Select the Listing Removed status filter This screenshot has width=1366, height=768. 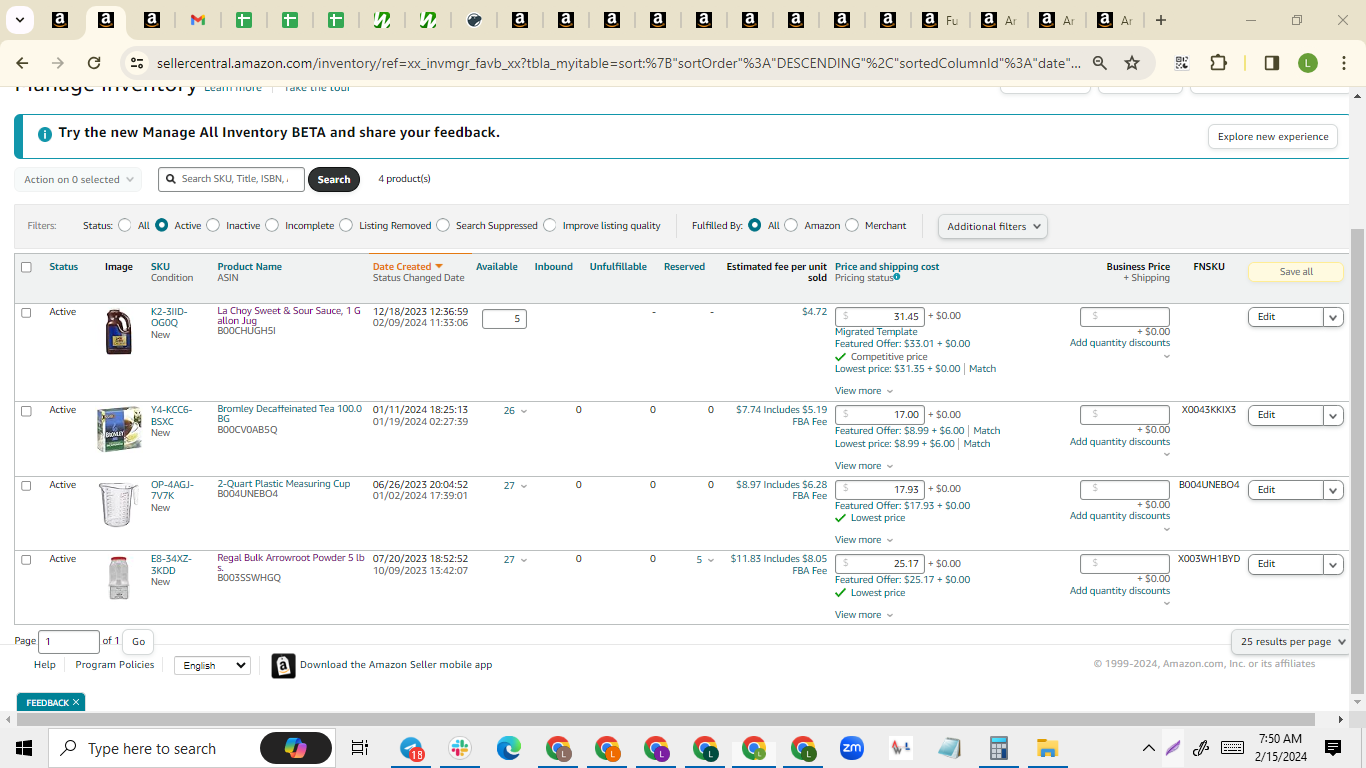[346, 225]
